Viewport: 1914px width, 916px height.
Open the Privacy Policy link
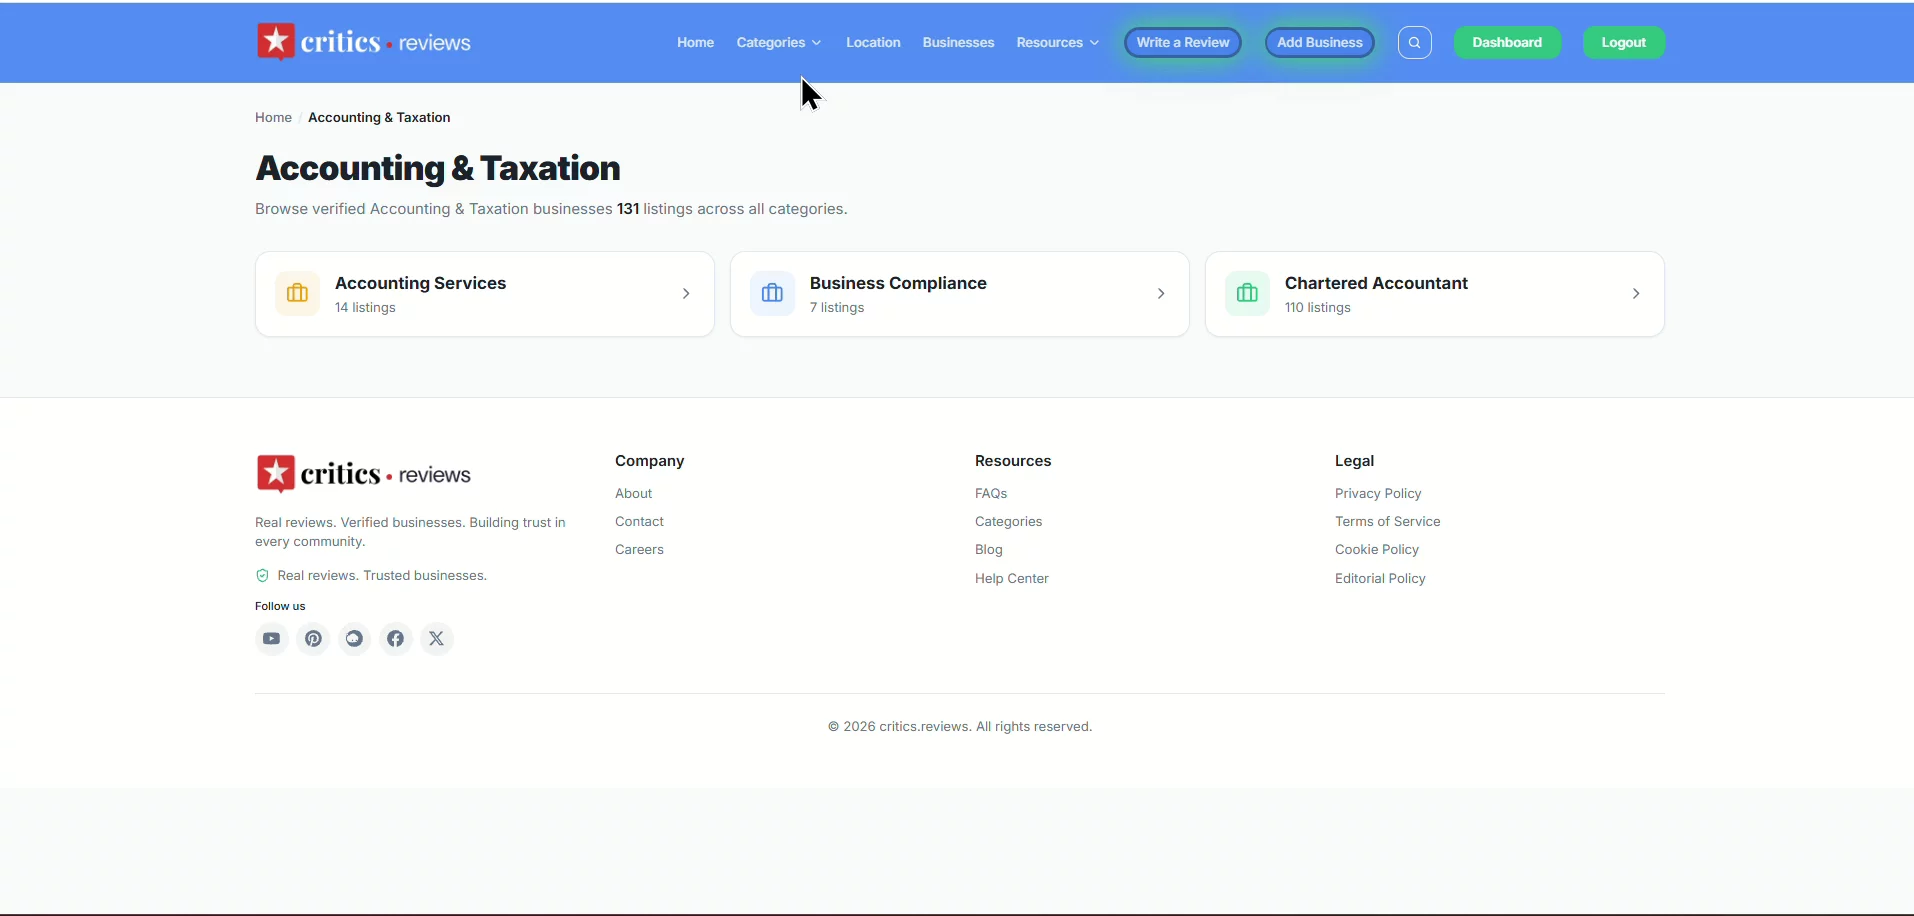tap(1378, 494)
